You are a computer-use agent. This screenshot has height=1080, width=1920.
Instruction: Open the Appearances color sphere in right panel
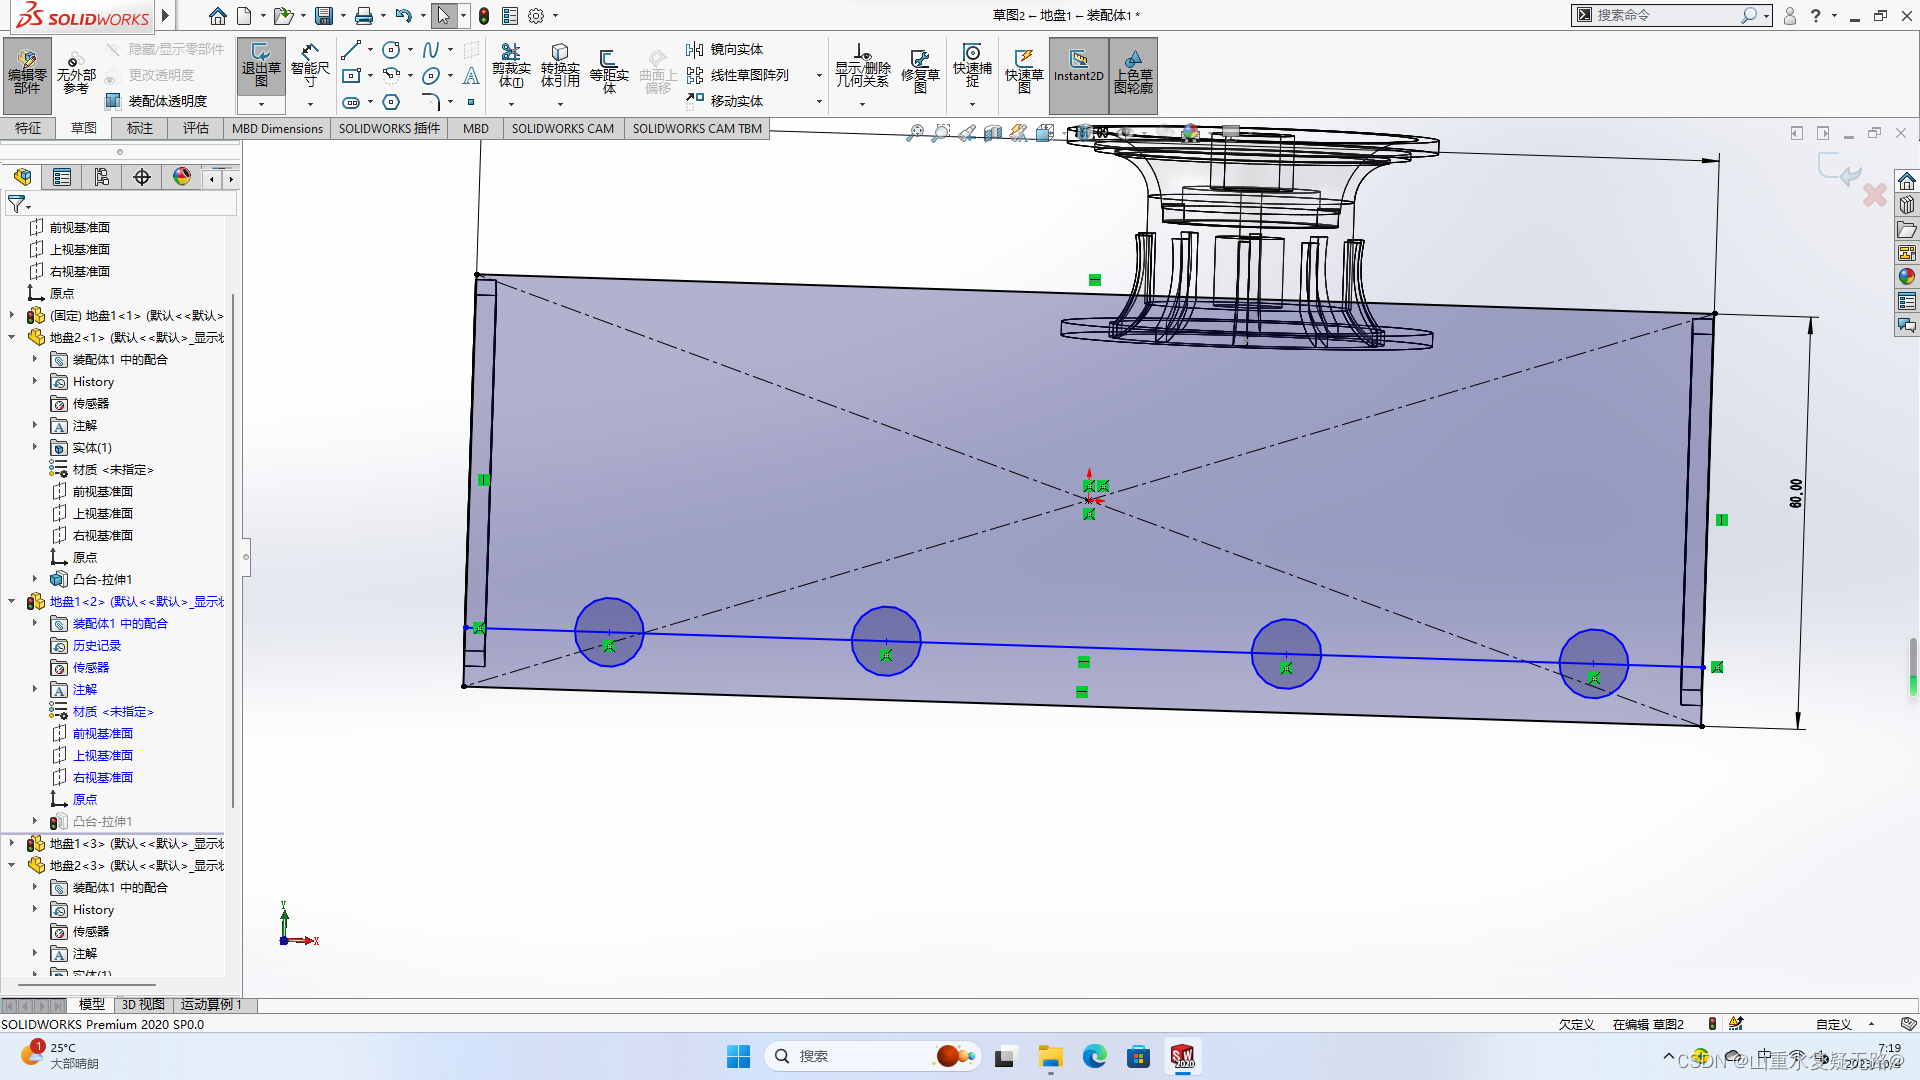[1906, 277]
